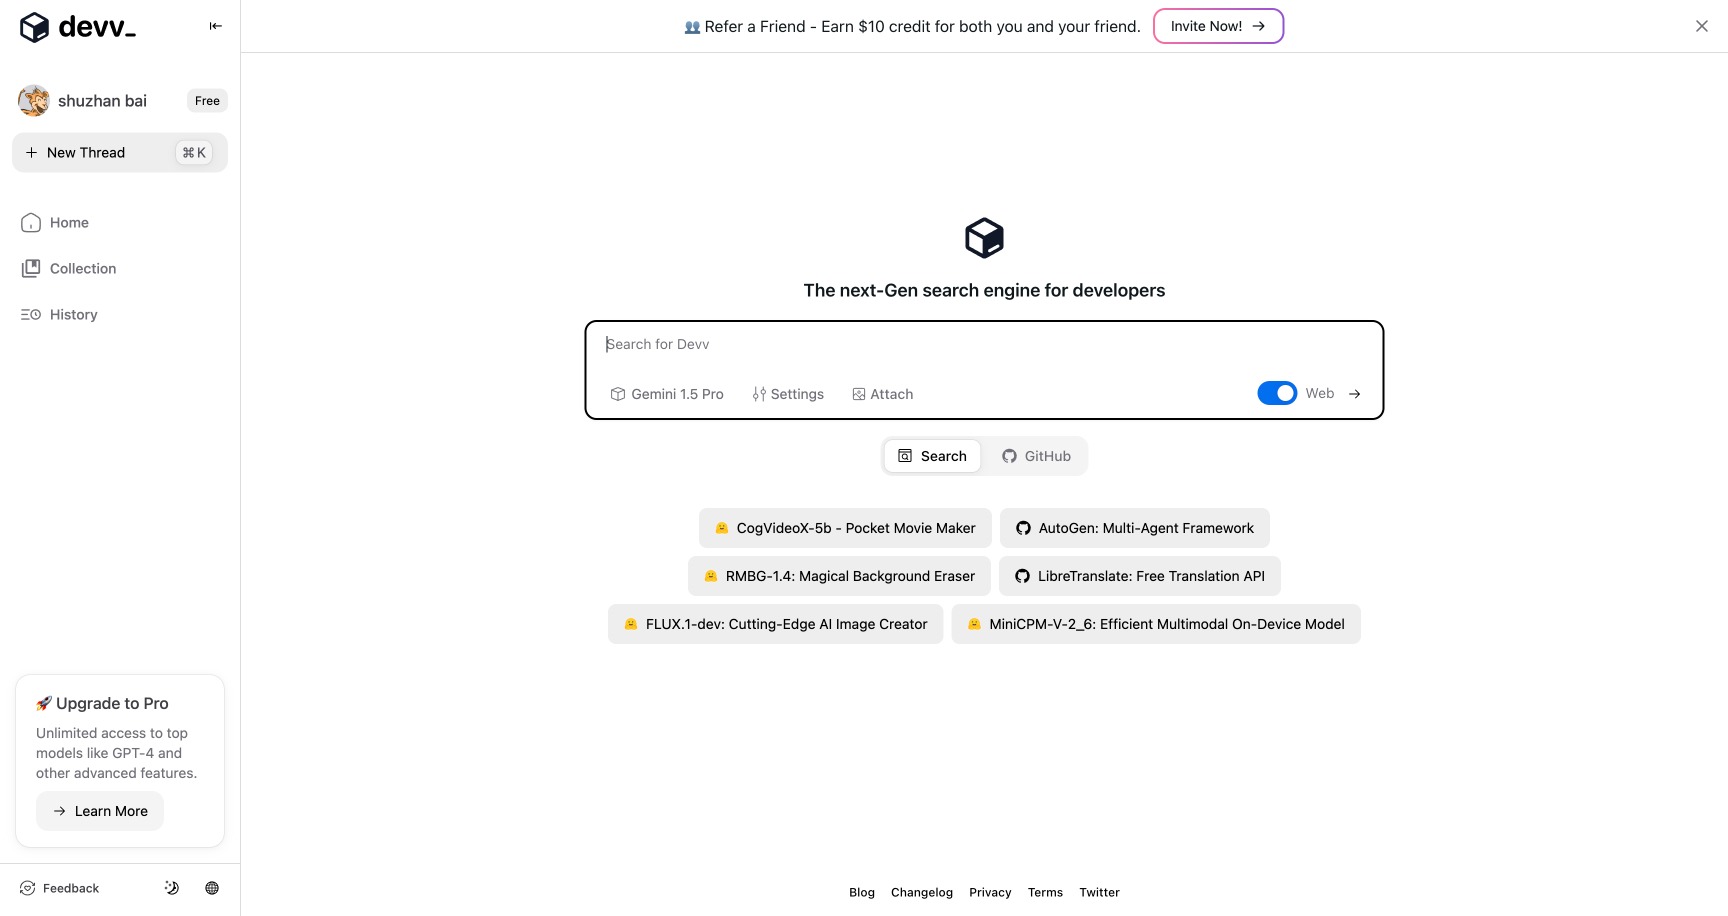Submit search with the arrow icon
The width and height of the screenshot is (1728, 916).
1355,393
